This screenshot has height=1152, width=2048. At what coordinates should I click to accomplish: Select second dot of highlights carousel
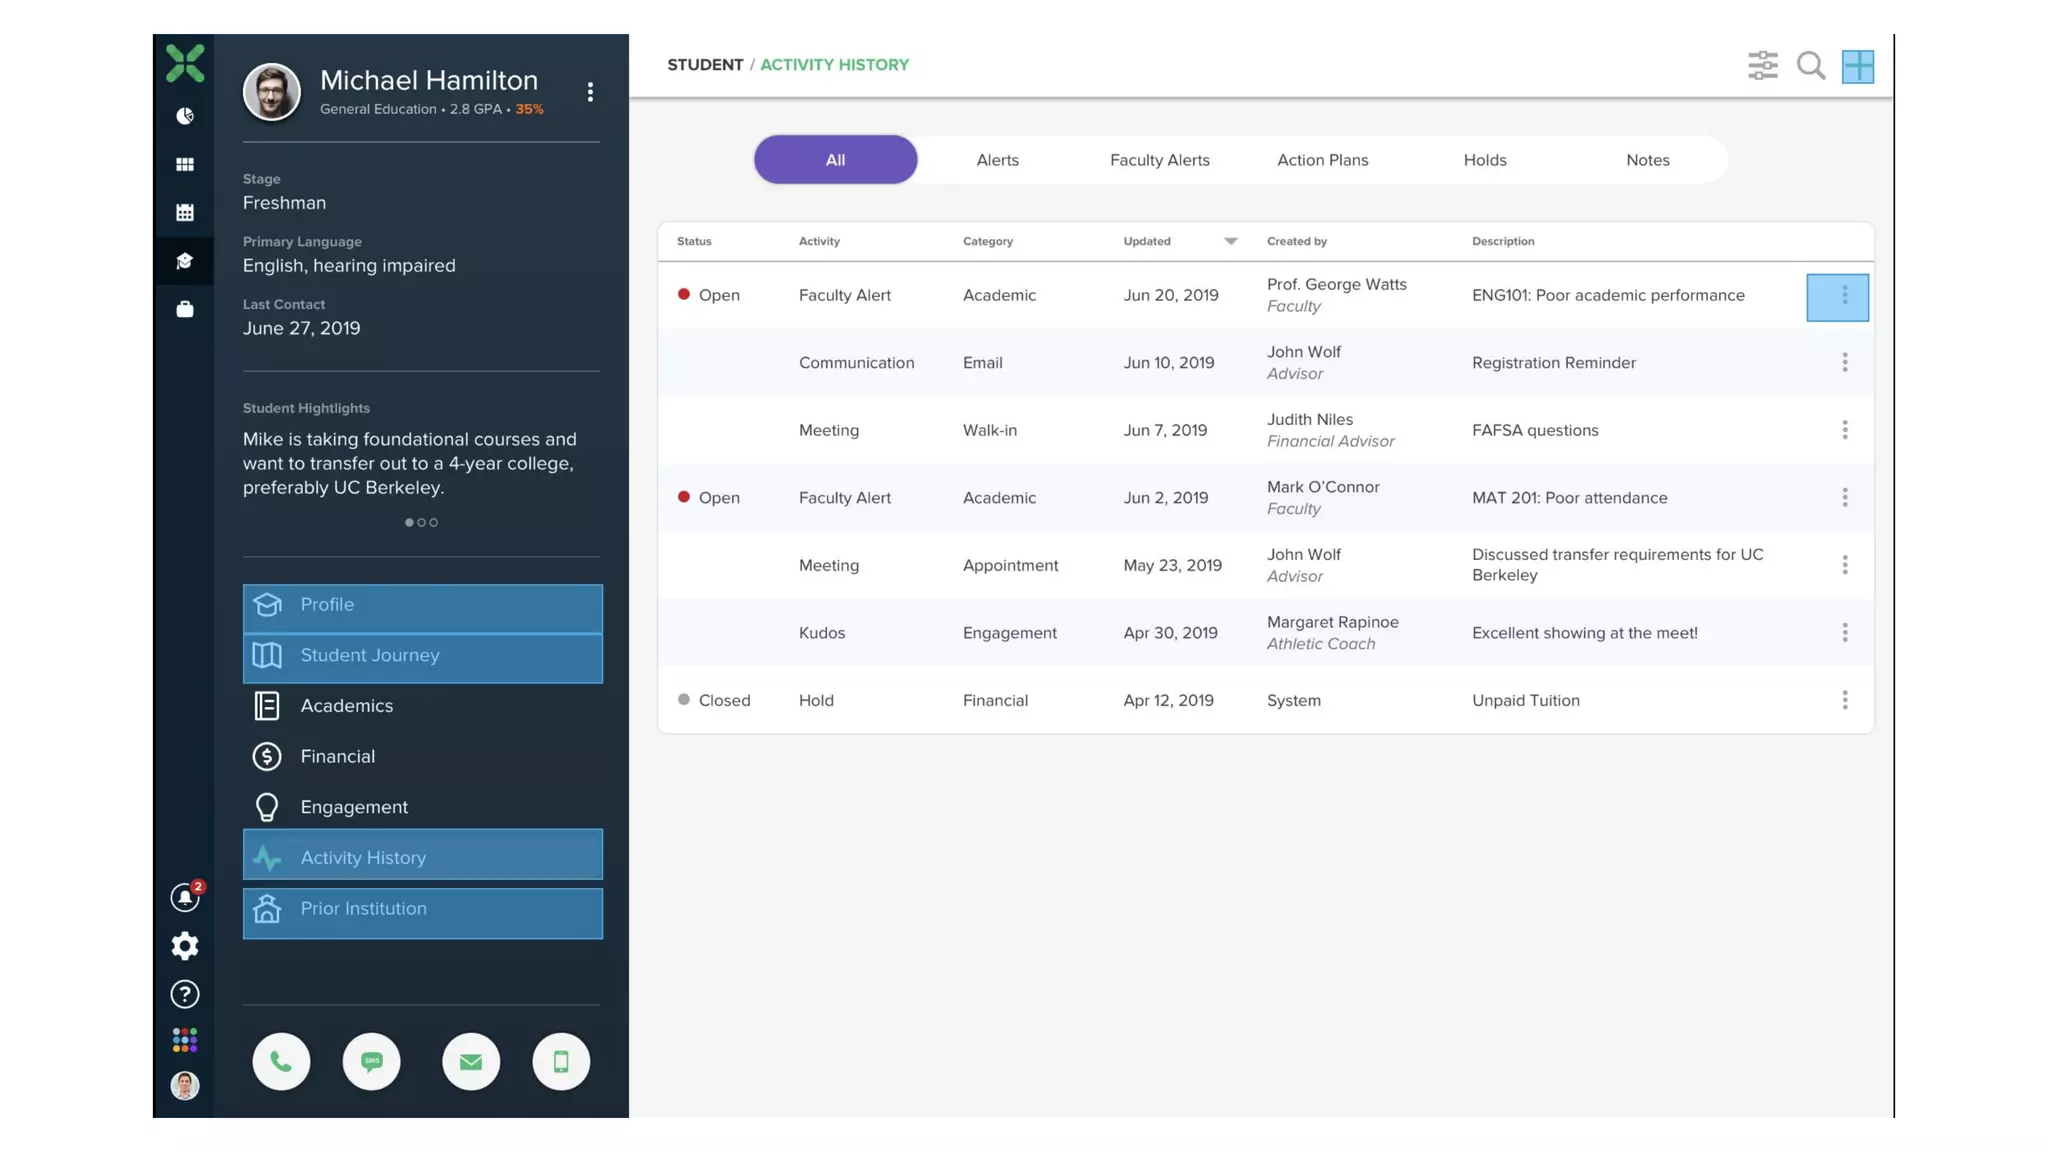point(421,522)
